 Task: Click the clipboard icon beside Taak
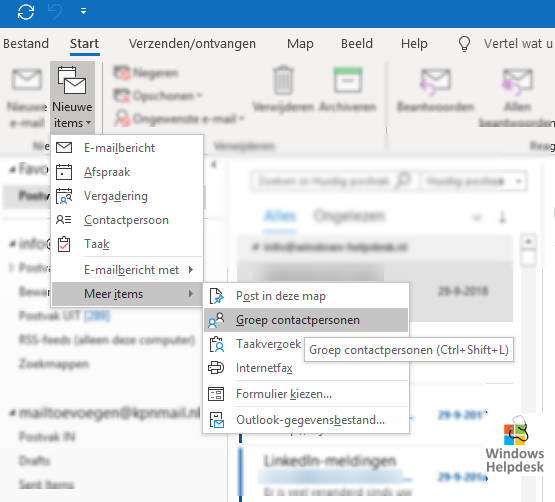pyautogui.click(x=64, y=244)
